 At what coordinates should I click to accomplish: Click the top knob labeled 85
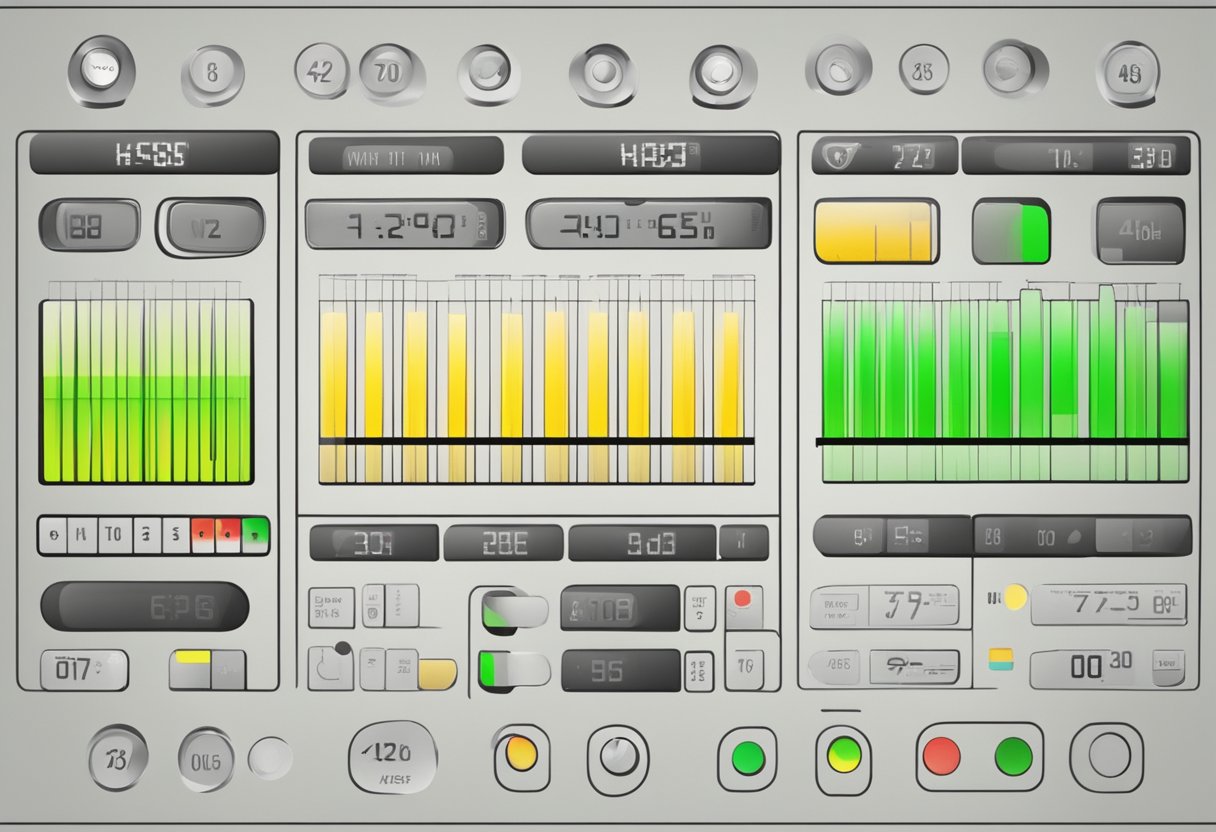click(x=923, y=70)
